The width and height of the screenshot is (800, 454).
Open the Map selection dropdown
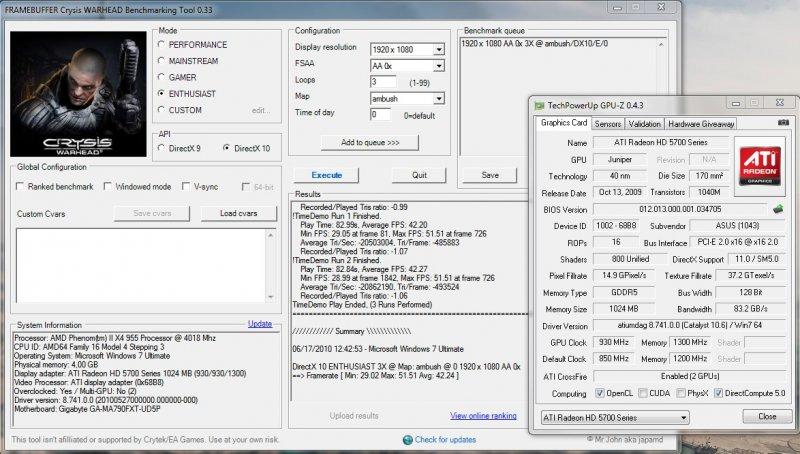[438, 99]
